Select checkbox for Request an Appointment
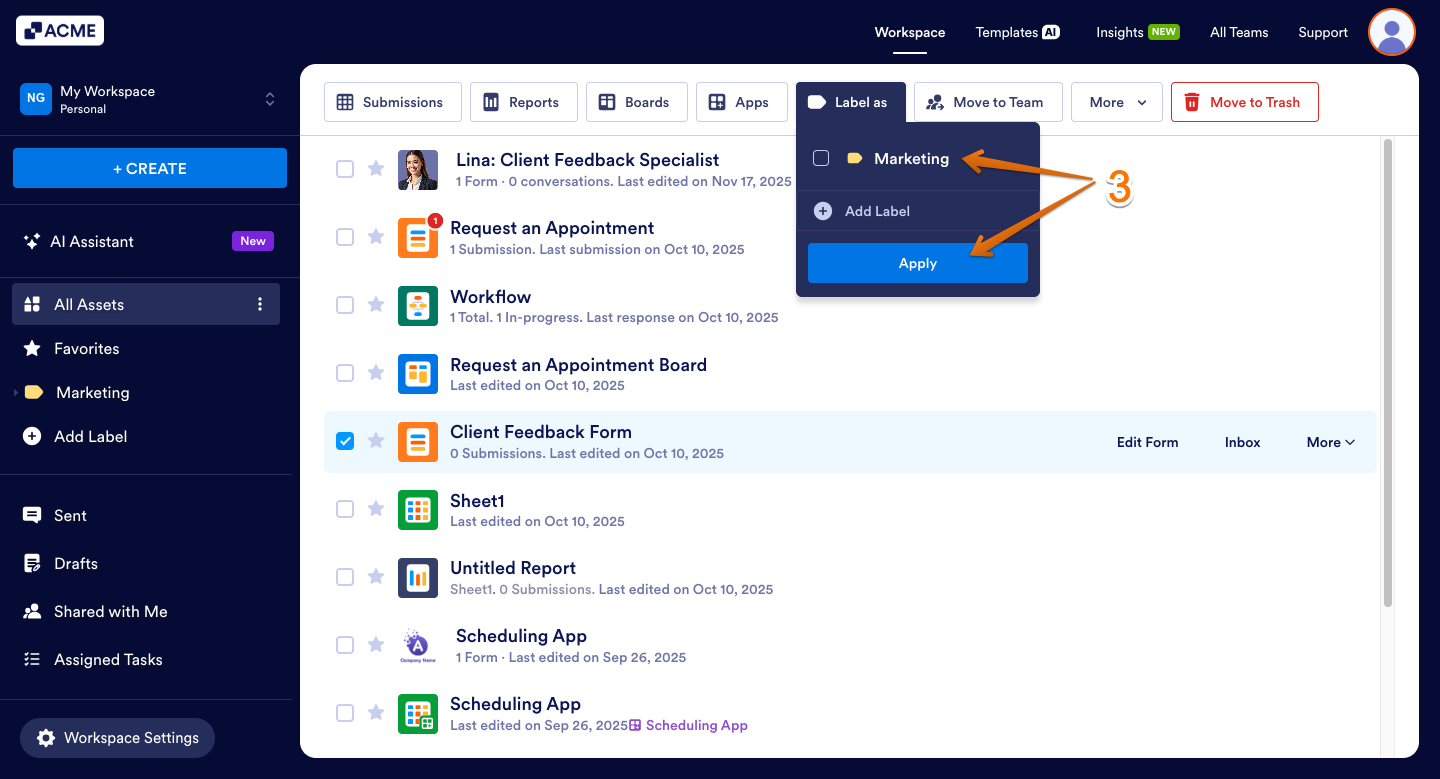 (x=345, y=237)
